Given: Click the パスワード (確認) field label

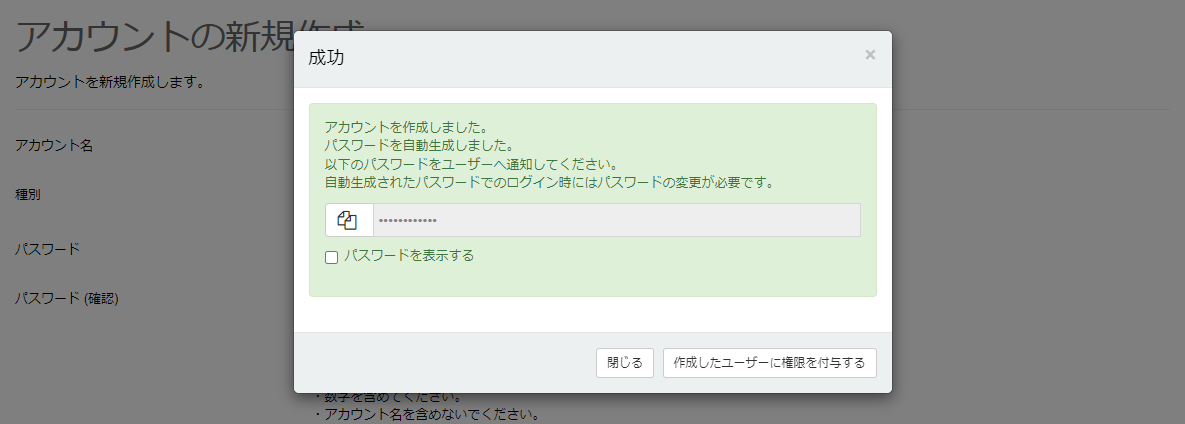Looking at the screenshot, I should pos(67,298).
